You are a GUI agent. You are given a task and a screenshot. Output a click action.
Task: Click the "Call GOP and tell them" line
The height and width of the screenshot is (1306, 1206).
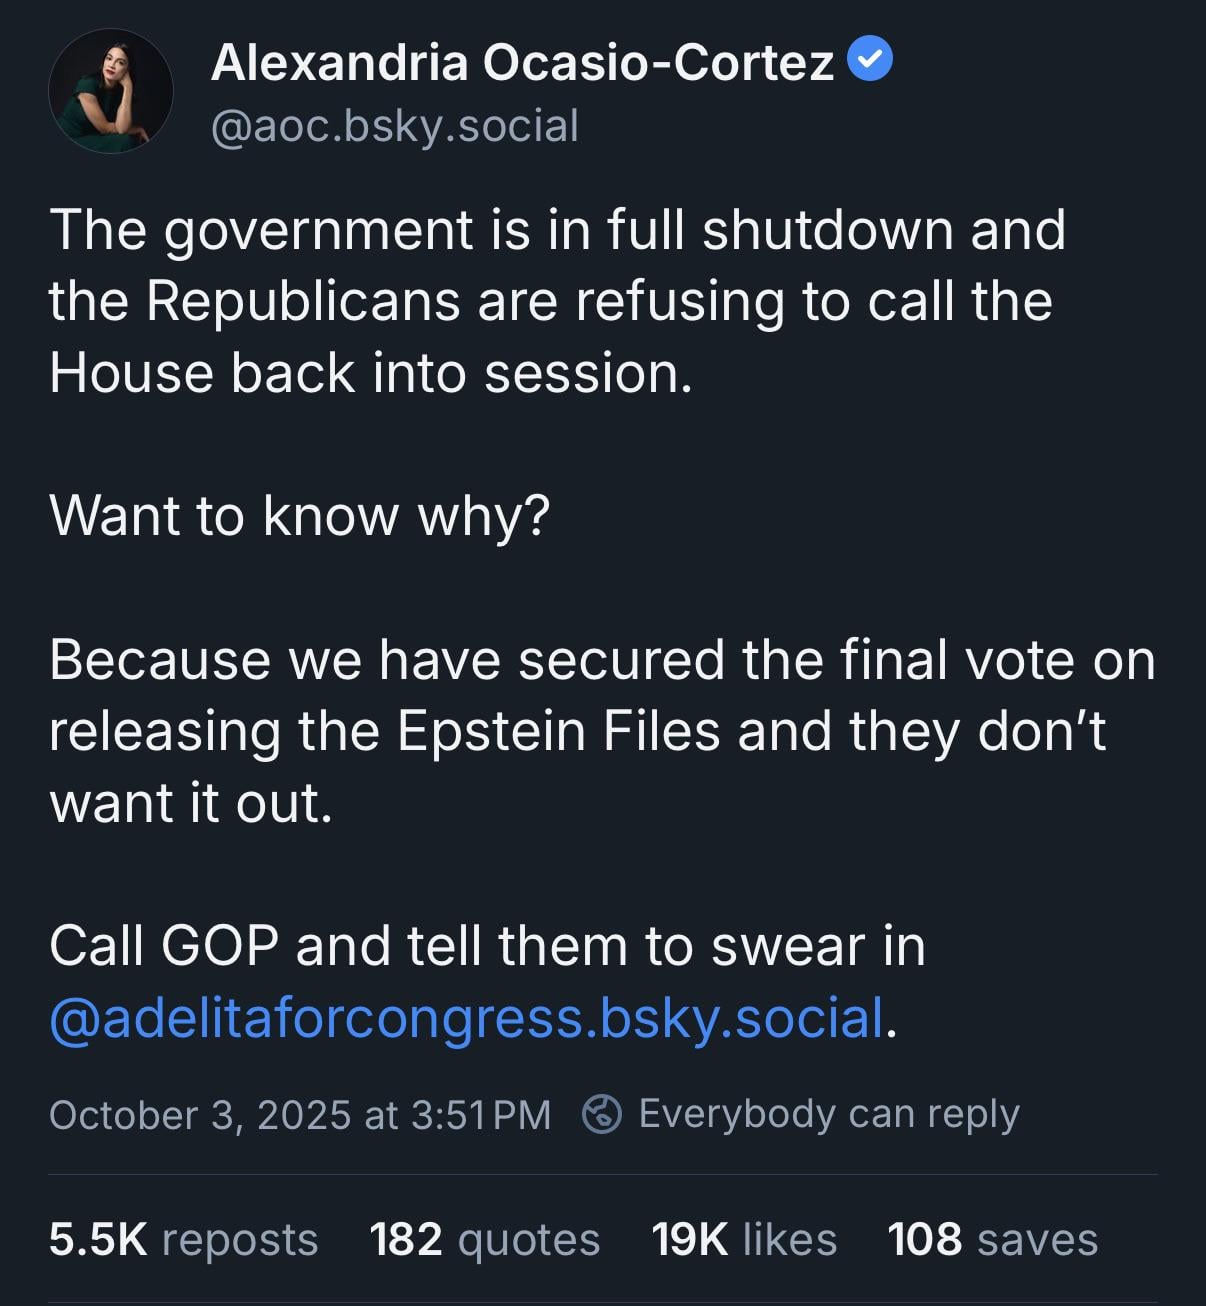(487, 946)
